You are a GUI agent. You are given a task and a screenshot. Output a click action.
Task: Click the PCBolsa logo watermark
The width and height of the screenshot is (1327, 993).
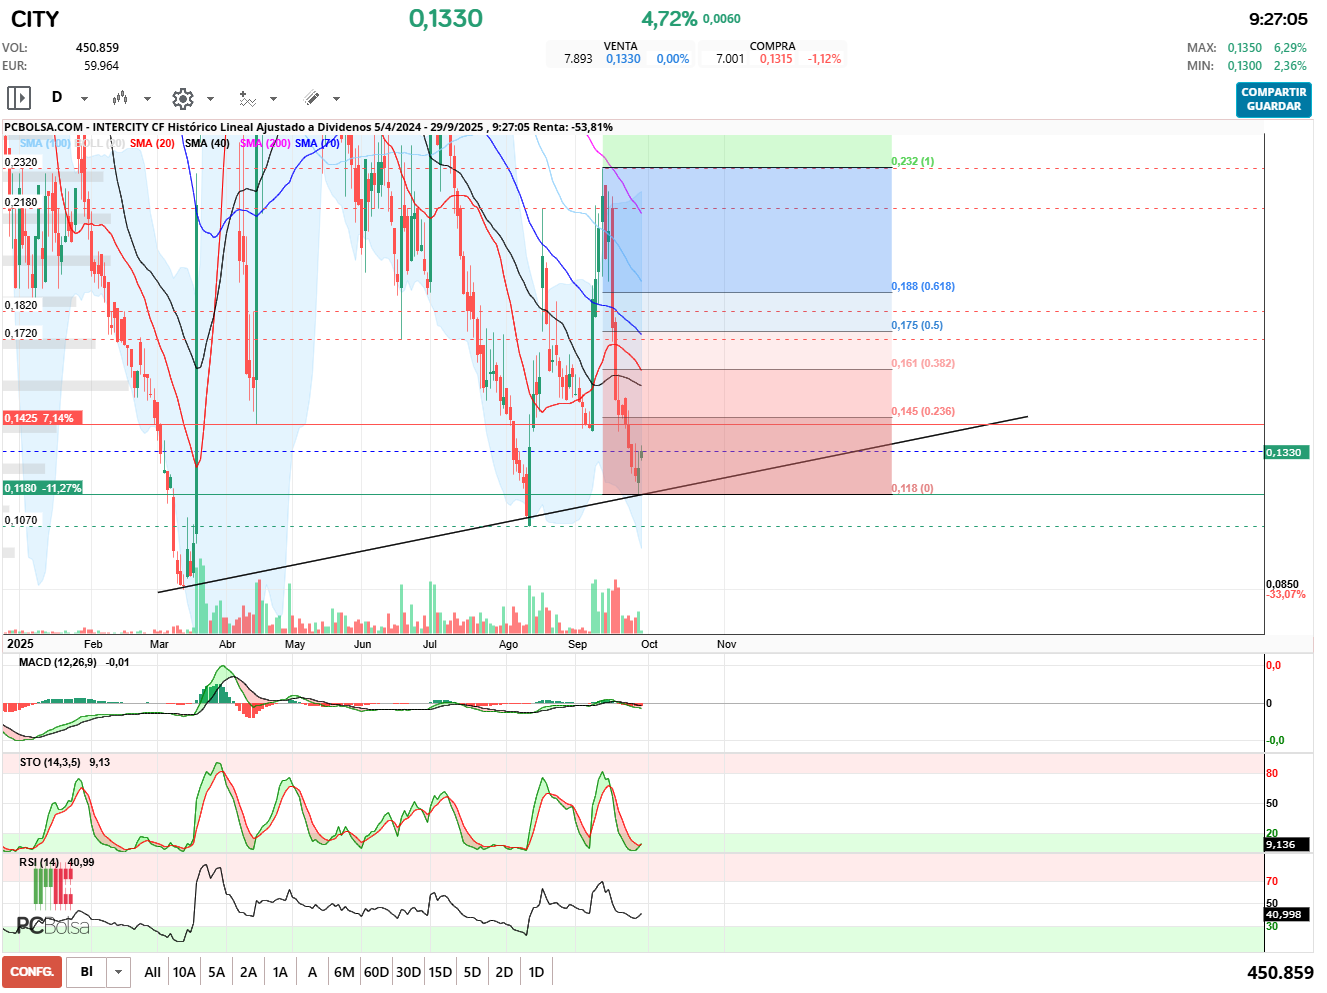[x=53, y=926]
